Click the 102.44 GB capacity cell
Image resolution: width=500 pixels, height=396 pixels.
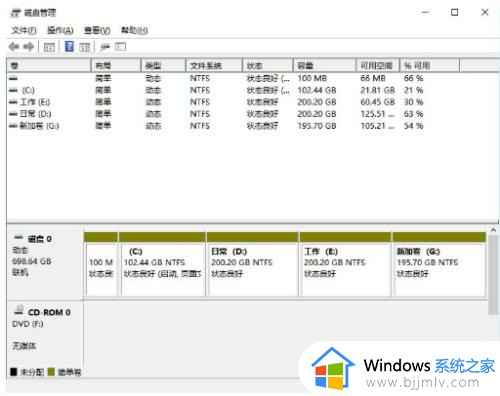coord(317,90)
